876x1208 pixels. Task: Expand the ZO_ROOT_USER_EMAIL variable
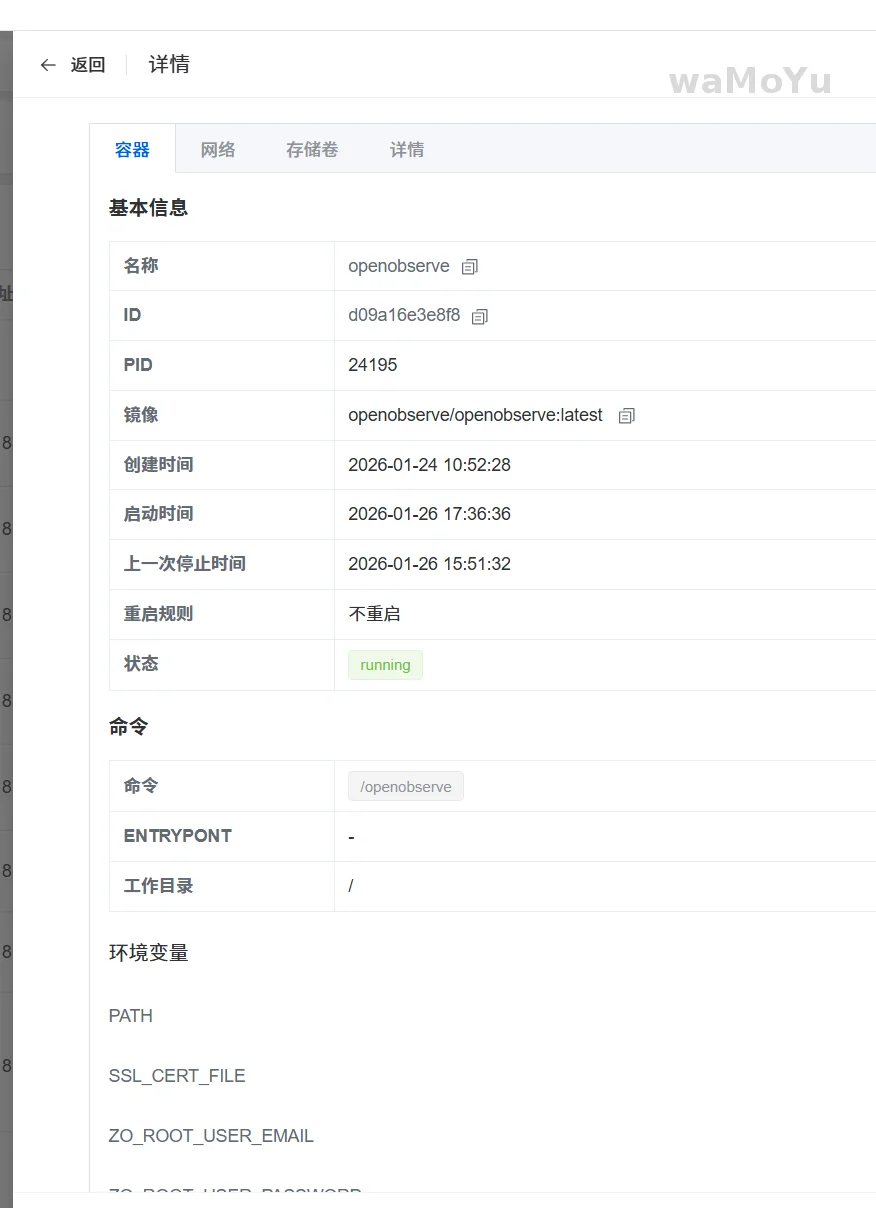(x=211, y=1136)
